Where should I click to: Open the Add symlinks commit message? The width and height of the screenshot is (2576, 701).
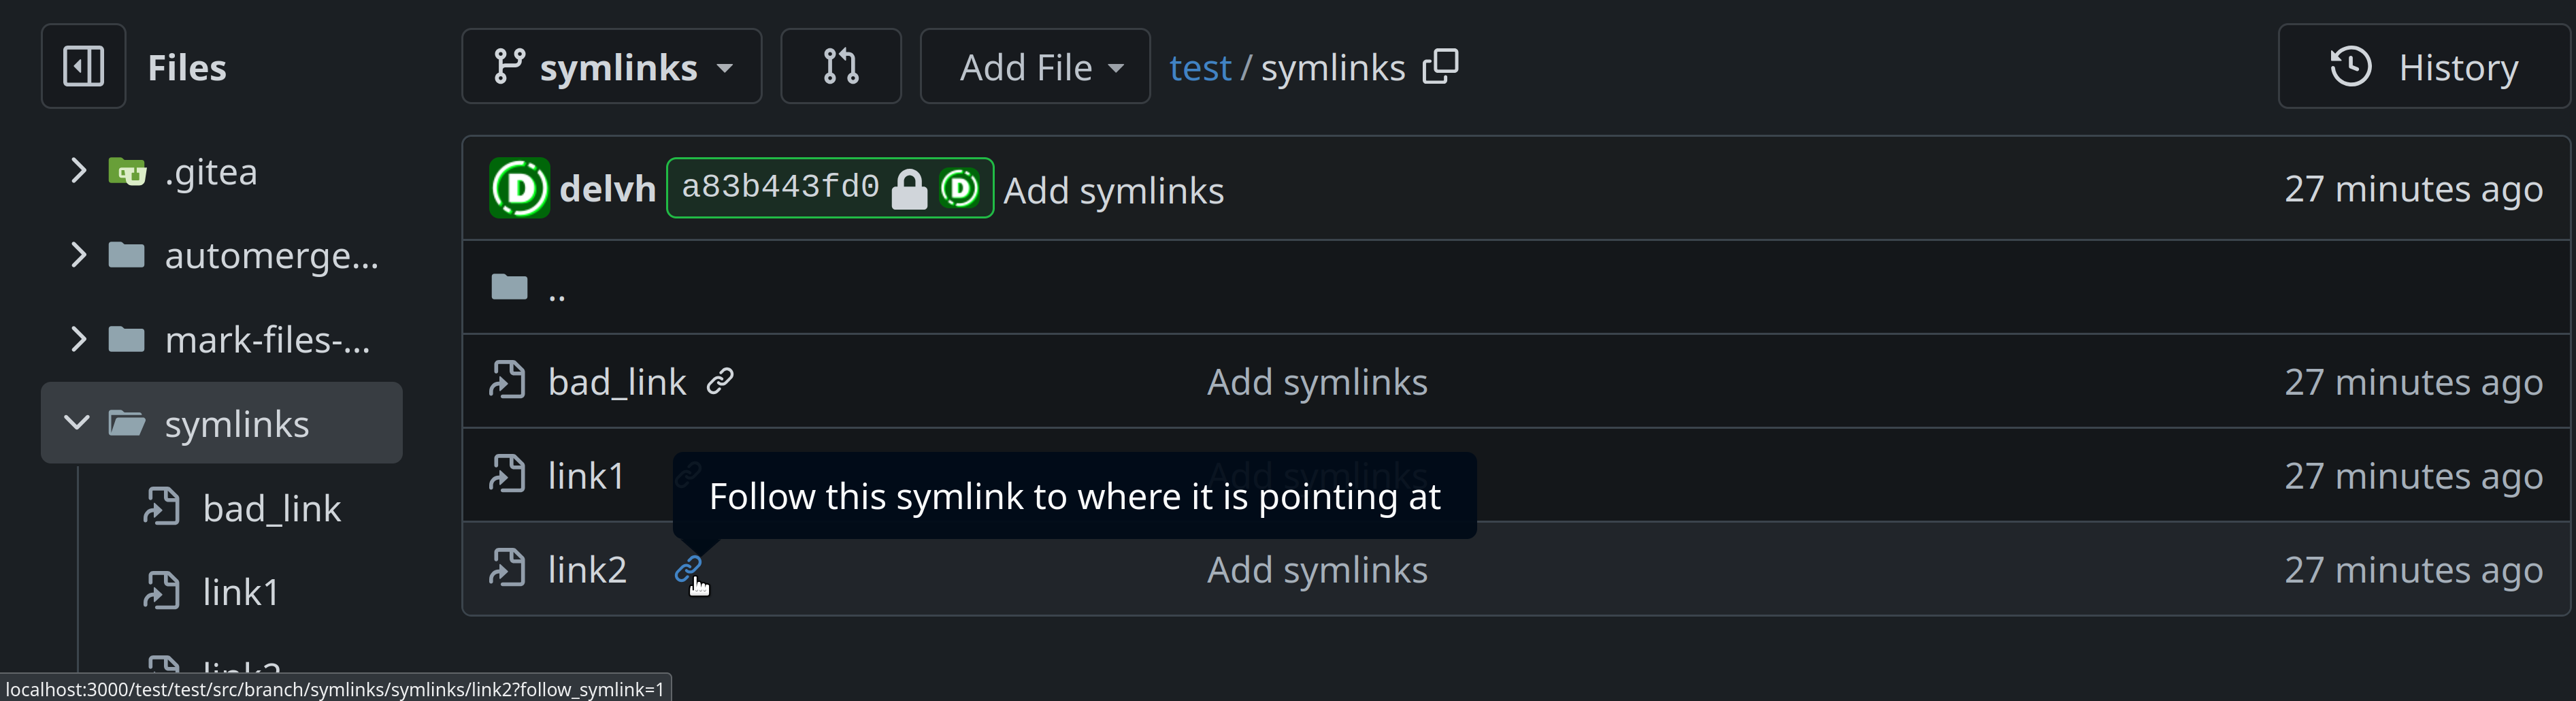pos(1114,190)
